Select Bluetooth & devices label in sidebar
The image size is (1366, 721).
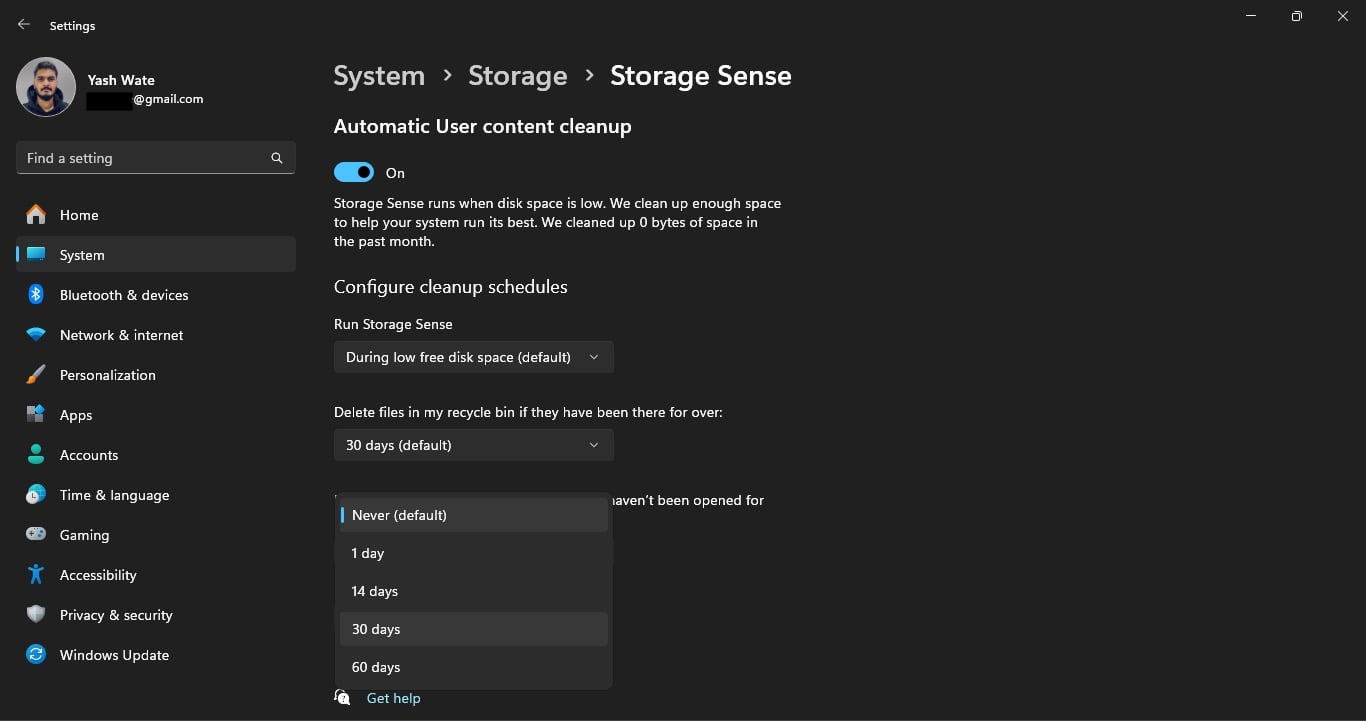124,295
